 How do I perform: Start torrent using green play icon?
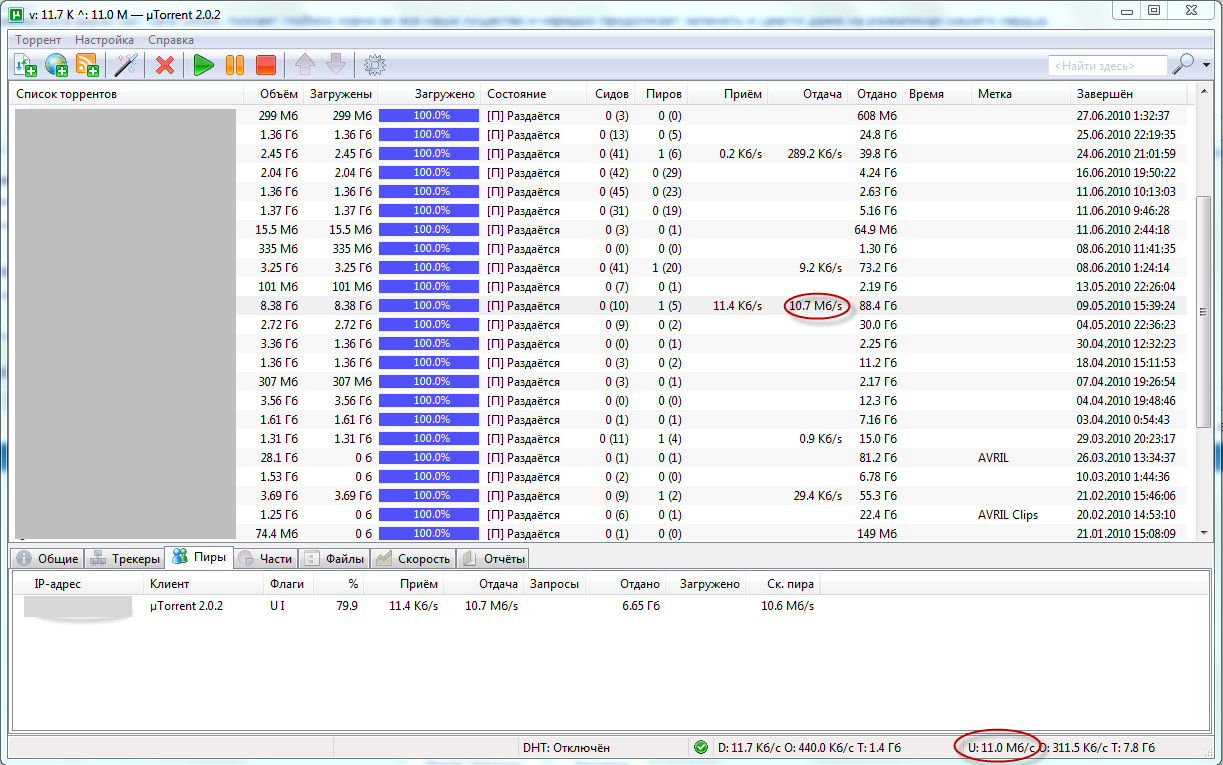coord(204,65)
